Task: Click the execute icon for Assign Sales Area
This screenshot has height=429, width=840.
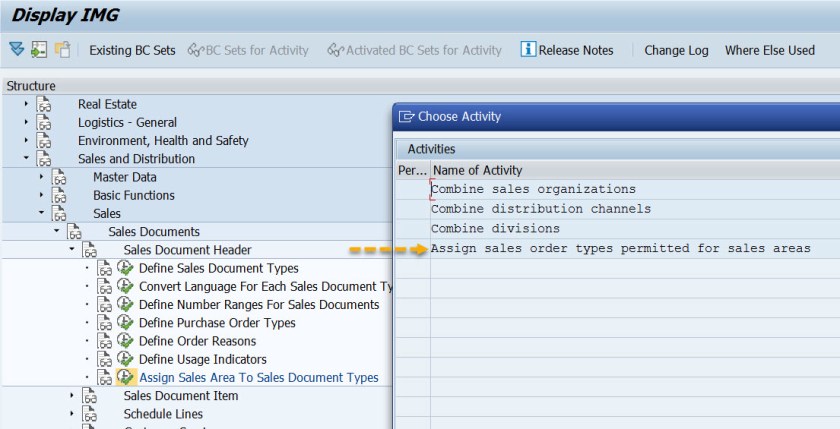Action: 125,378
